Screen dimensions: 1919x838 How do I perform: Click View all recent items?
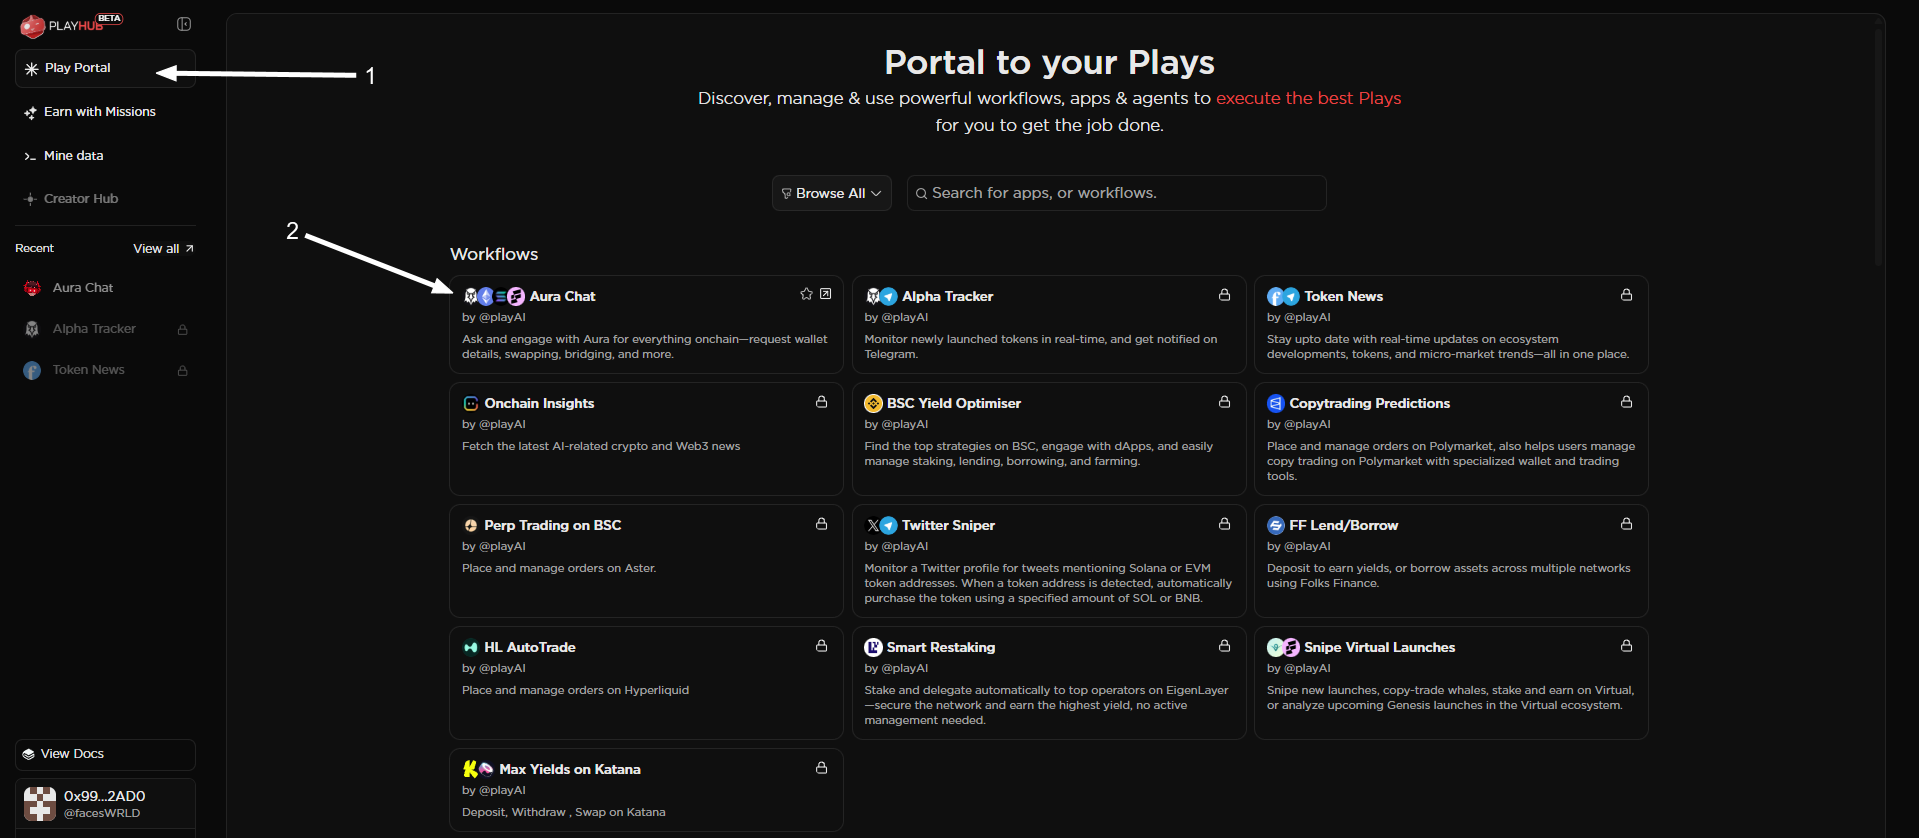pyautogui.click(x=163, y=249)
